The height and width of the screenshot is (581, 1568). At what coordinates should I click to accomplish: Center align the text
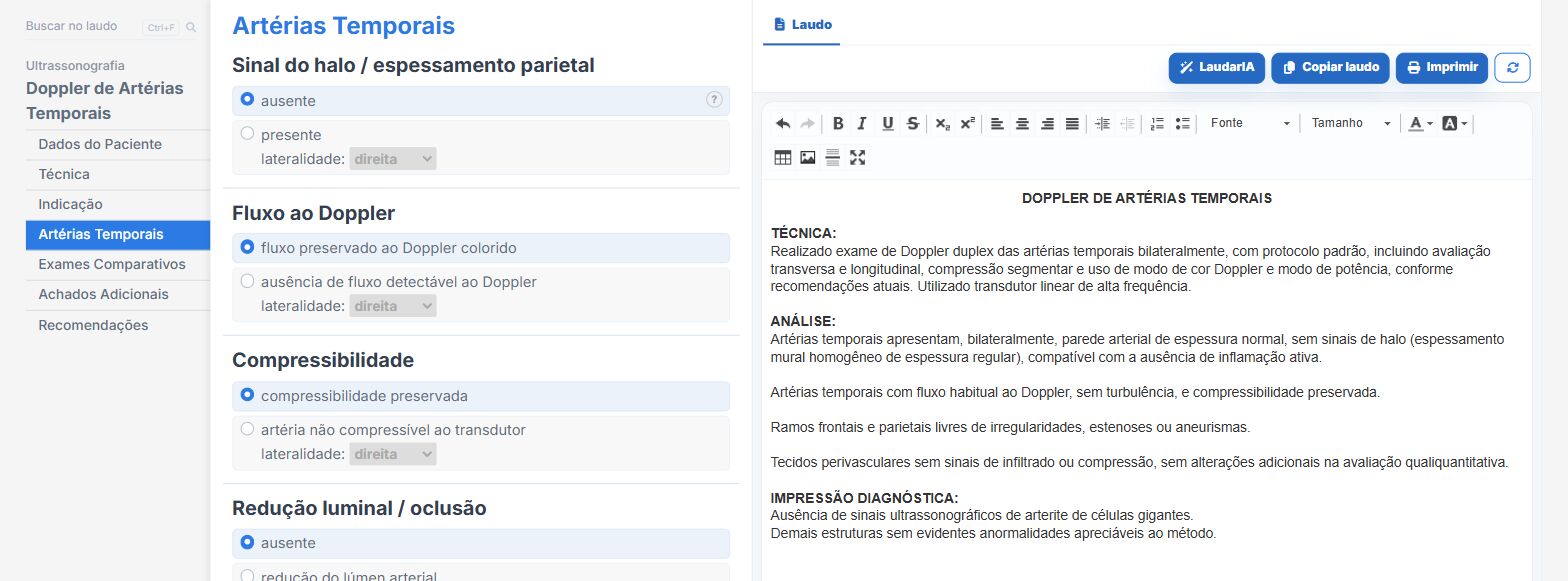click(1022, 123)
